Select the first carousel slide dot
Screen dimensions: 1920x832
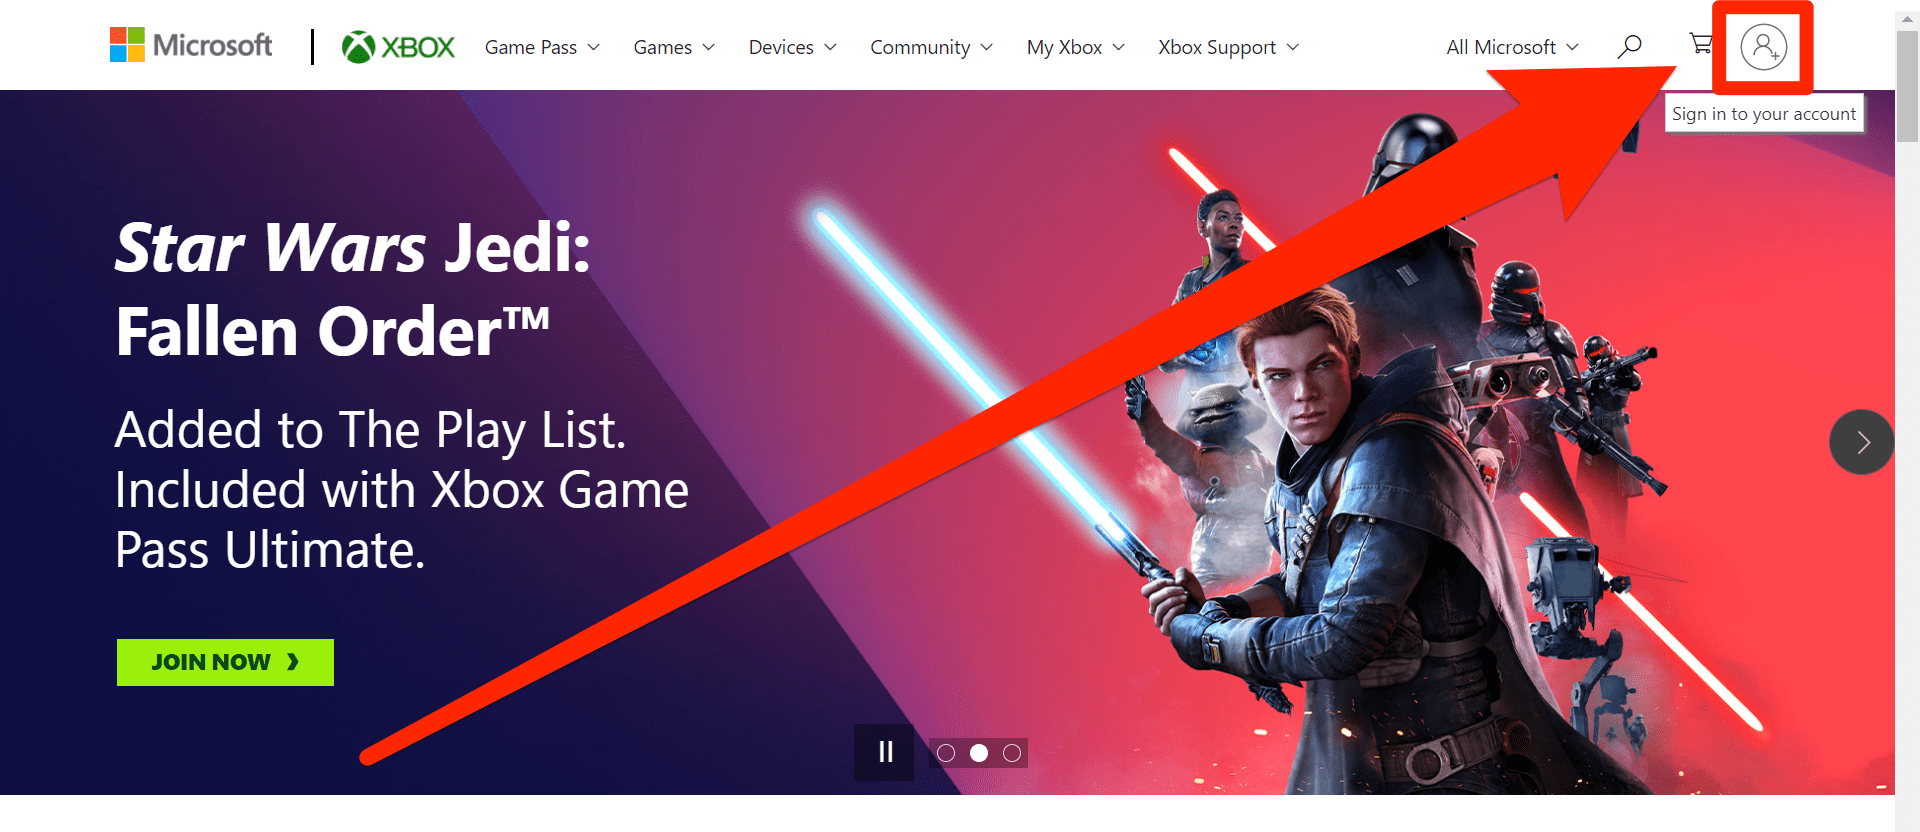coord(946,753)
